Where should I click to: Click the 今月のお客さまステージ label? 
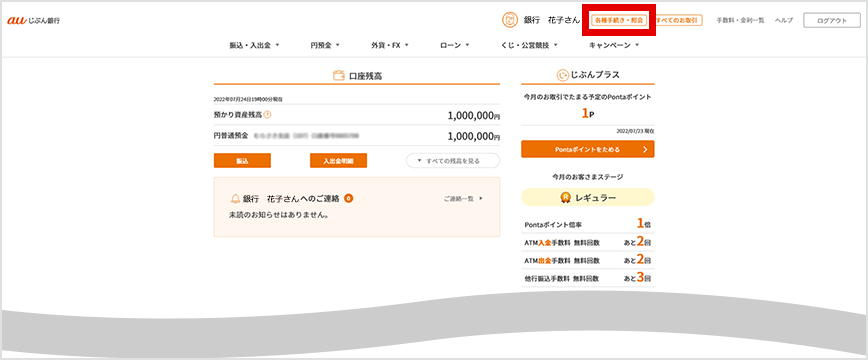click(587, 177)
